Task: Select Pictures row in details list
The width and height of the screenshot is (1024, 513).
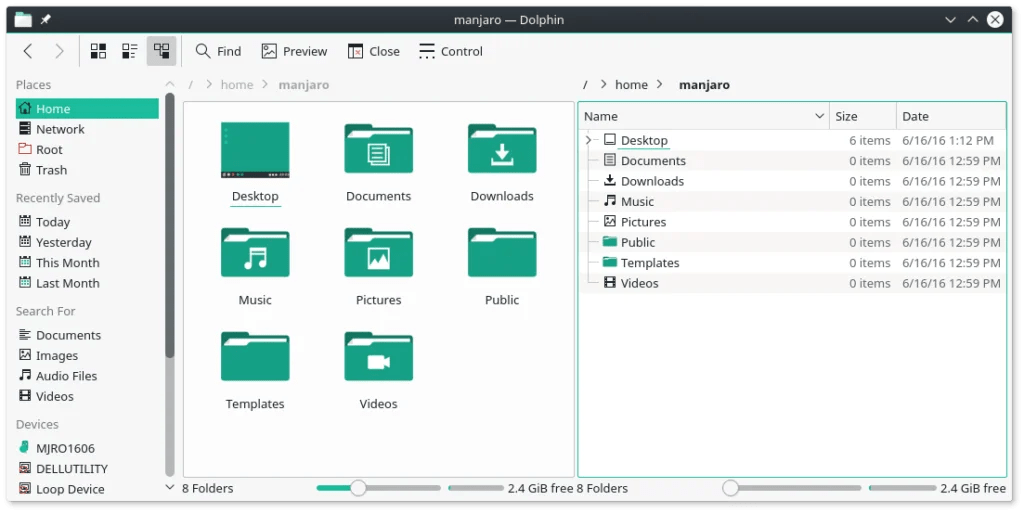Action: [x=792, y=222]
